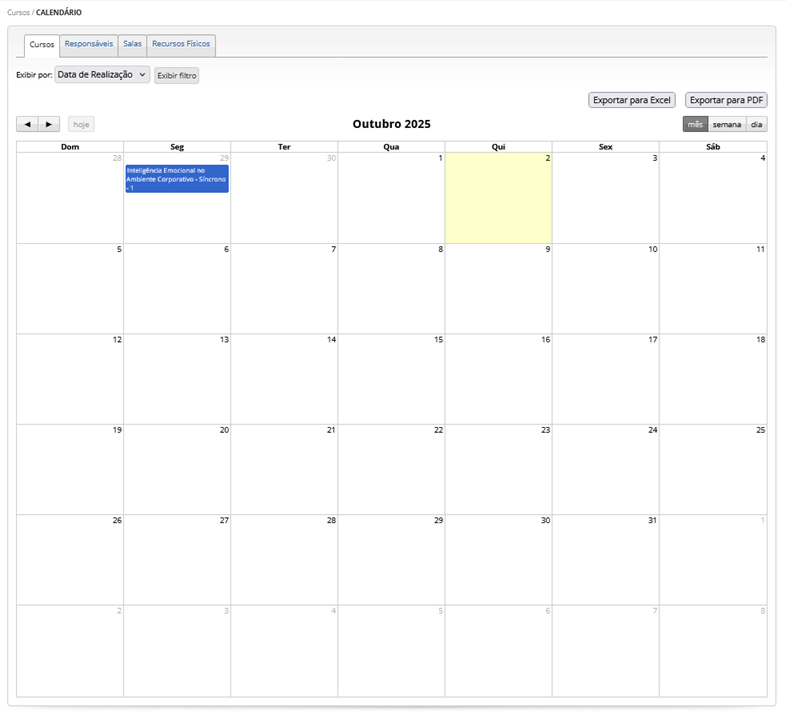
Task: Switch to 'semana' calendar view
Action: (727, 124)
